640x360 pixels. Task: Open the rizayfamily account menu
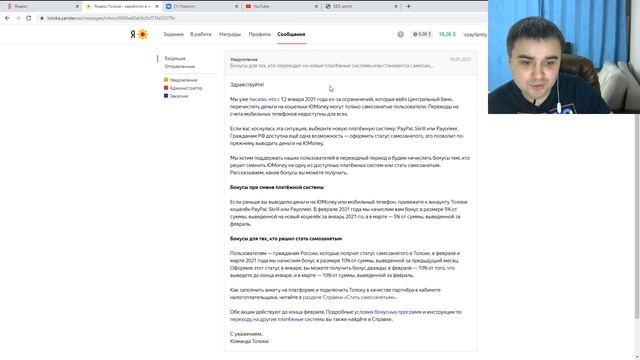click(x=475, y=35)
